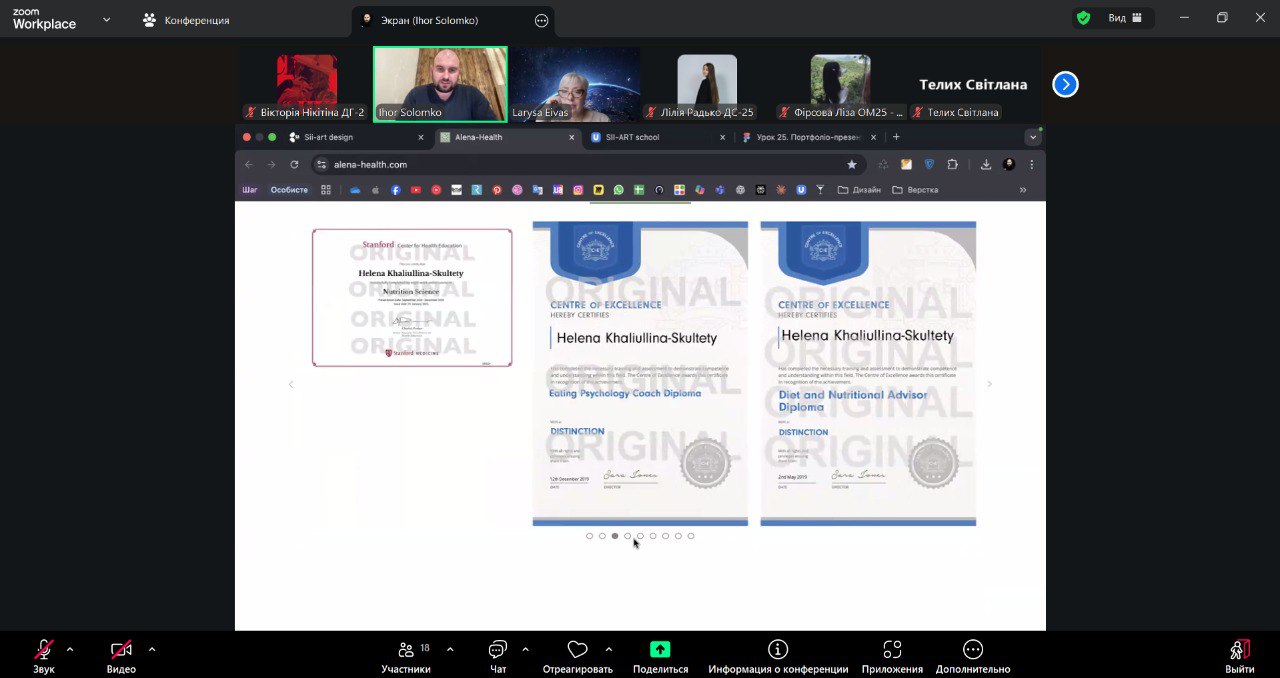
Task: Open the Приложения apps icon
Action: point(893,650)
